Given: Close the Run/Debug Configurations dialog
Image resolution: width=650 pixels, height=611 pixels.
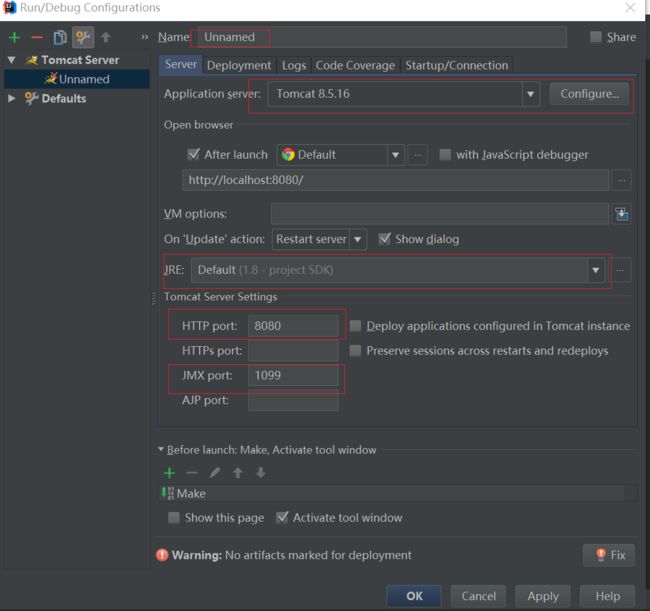Looking at the screenshot, I should coord(631,7).
